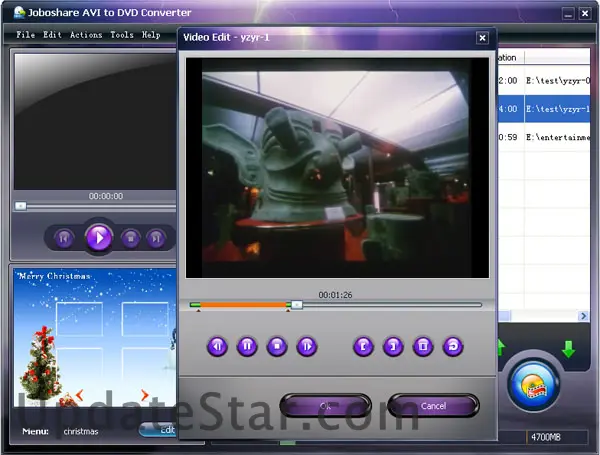Click the Video Edit timeline slider handle
Screen dimensions: 600x455
[296, 305]
